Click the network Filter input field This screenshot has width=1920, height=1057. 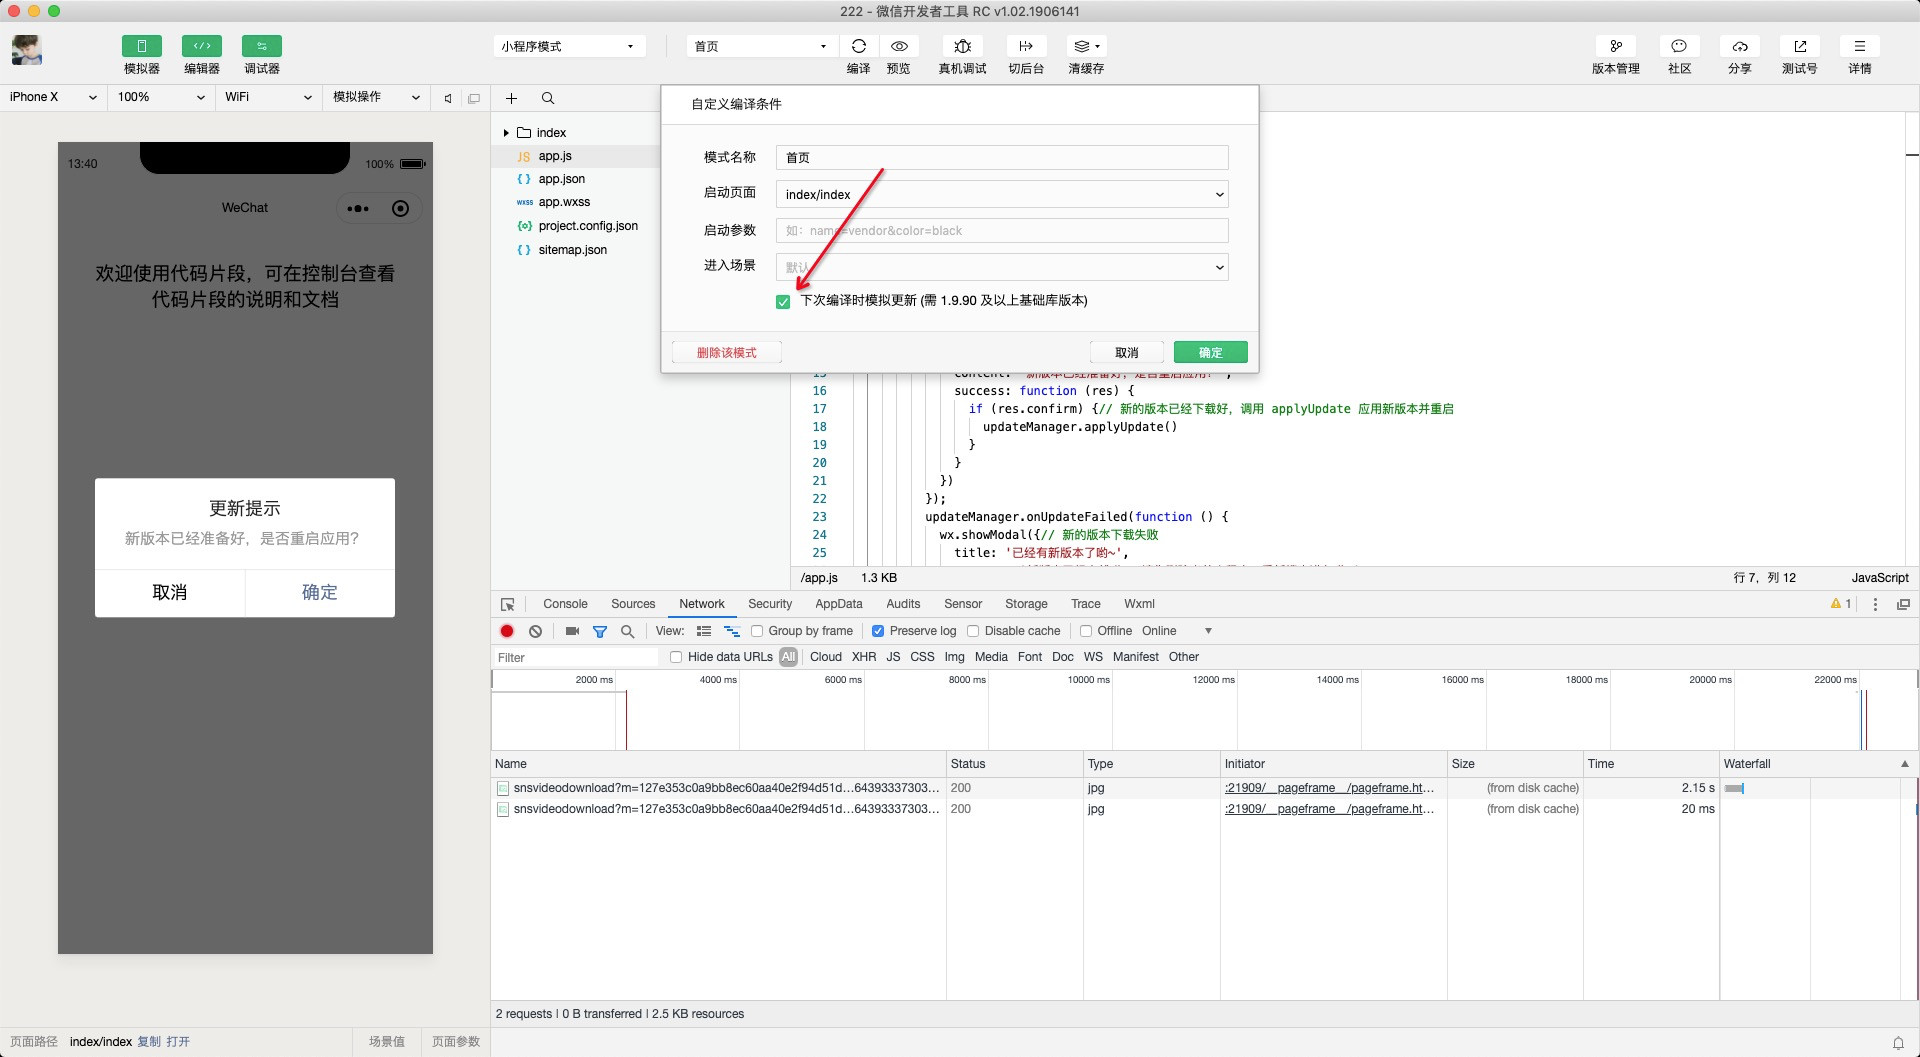576,657
